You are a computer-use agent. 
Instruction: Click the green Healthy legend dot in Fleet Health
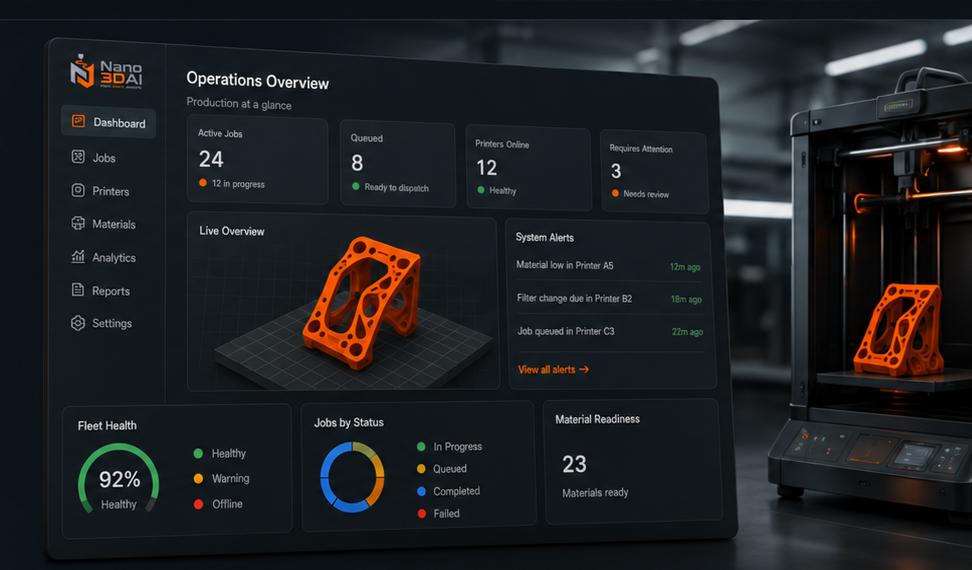[x=198, y=454]
